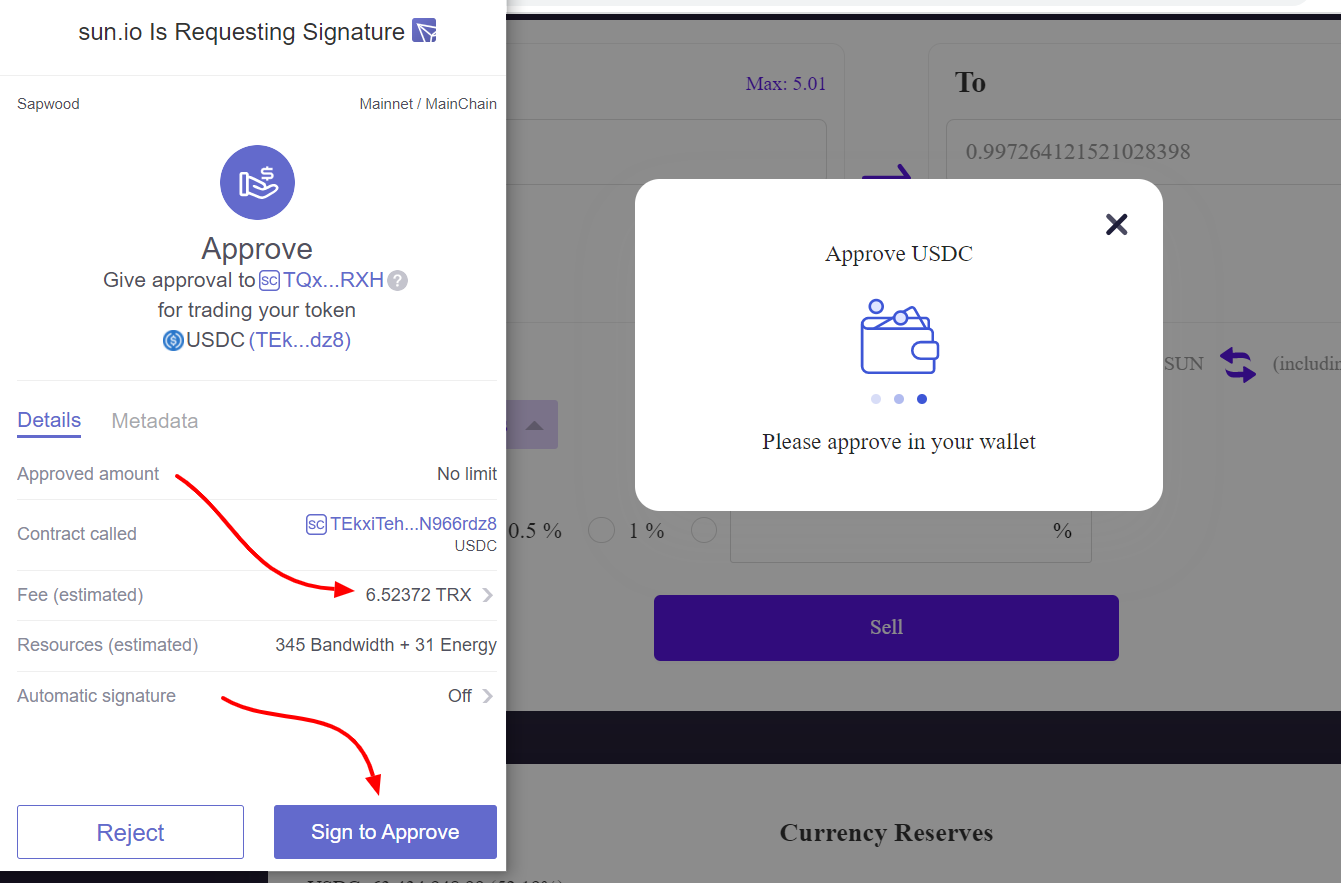
Task: Click the Sell button on sun.io
Action: coord(886,628)
